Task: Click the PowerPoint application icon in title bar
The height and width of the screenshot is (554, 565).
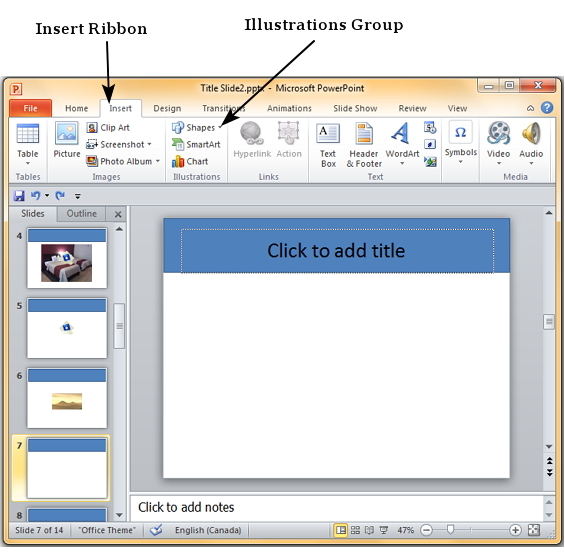Action: [x=17, y=89]
